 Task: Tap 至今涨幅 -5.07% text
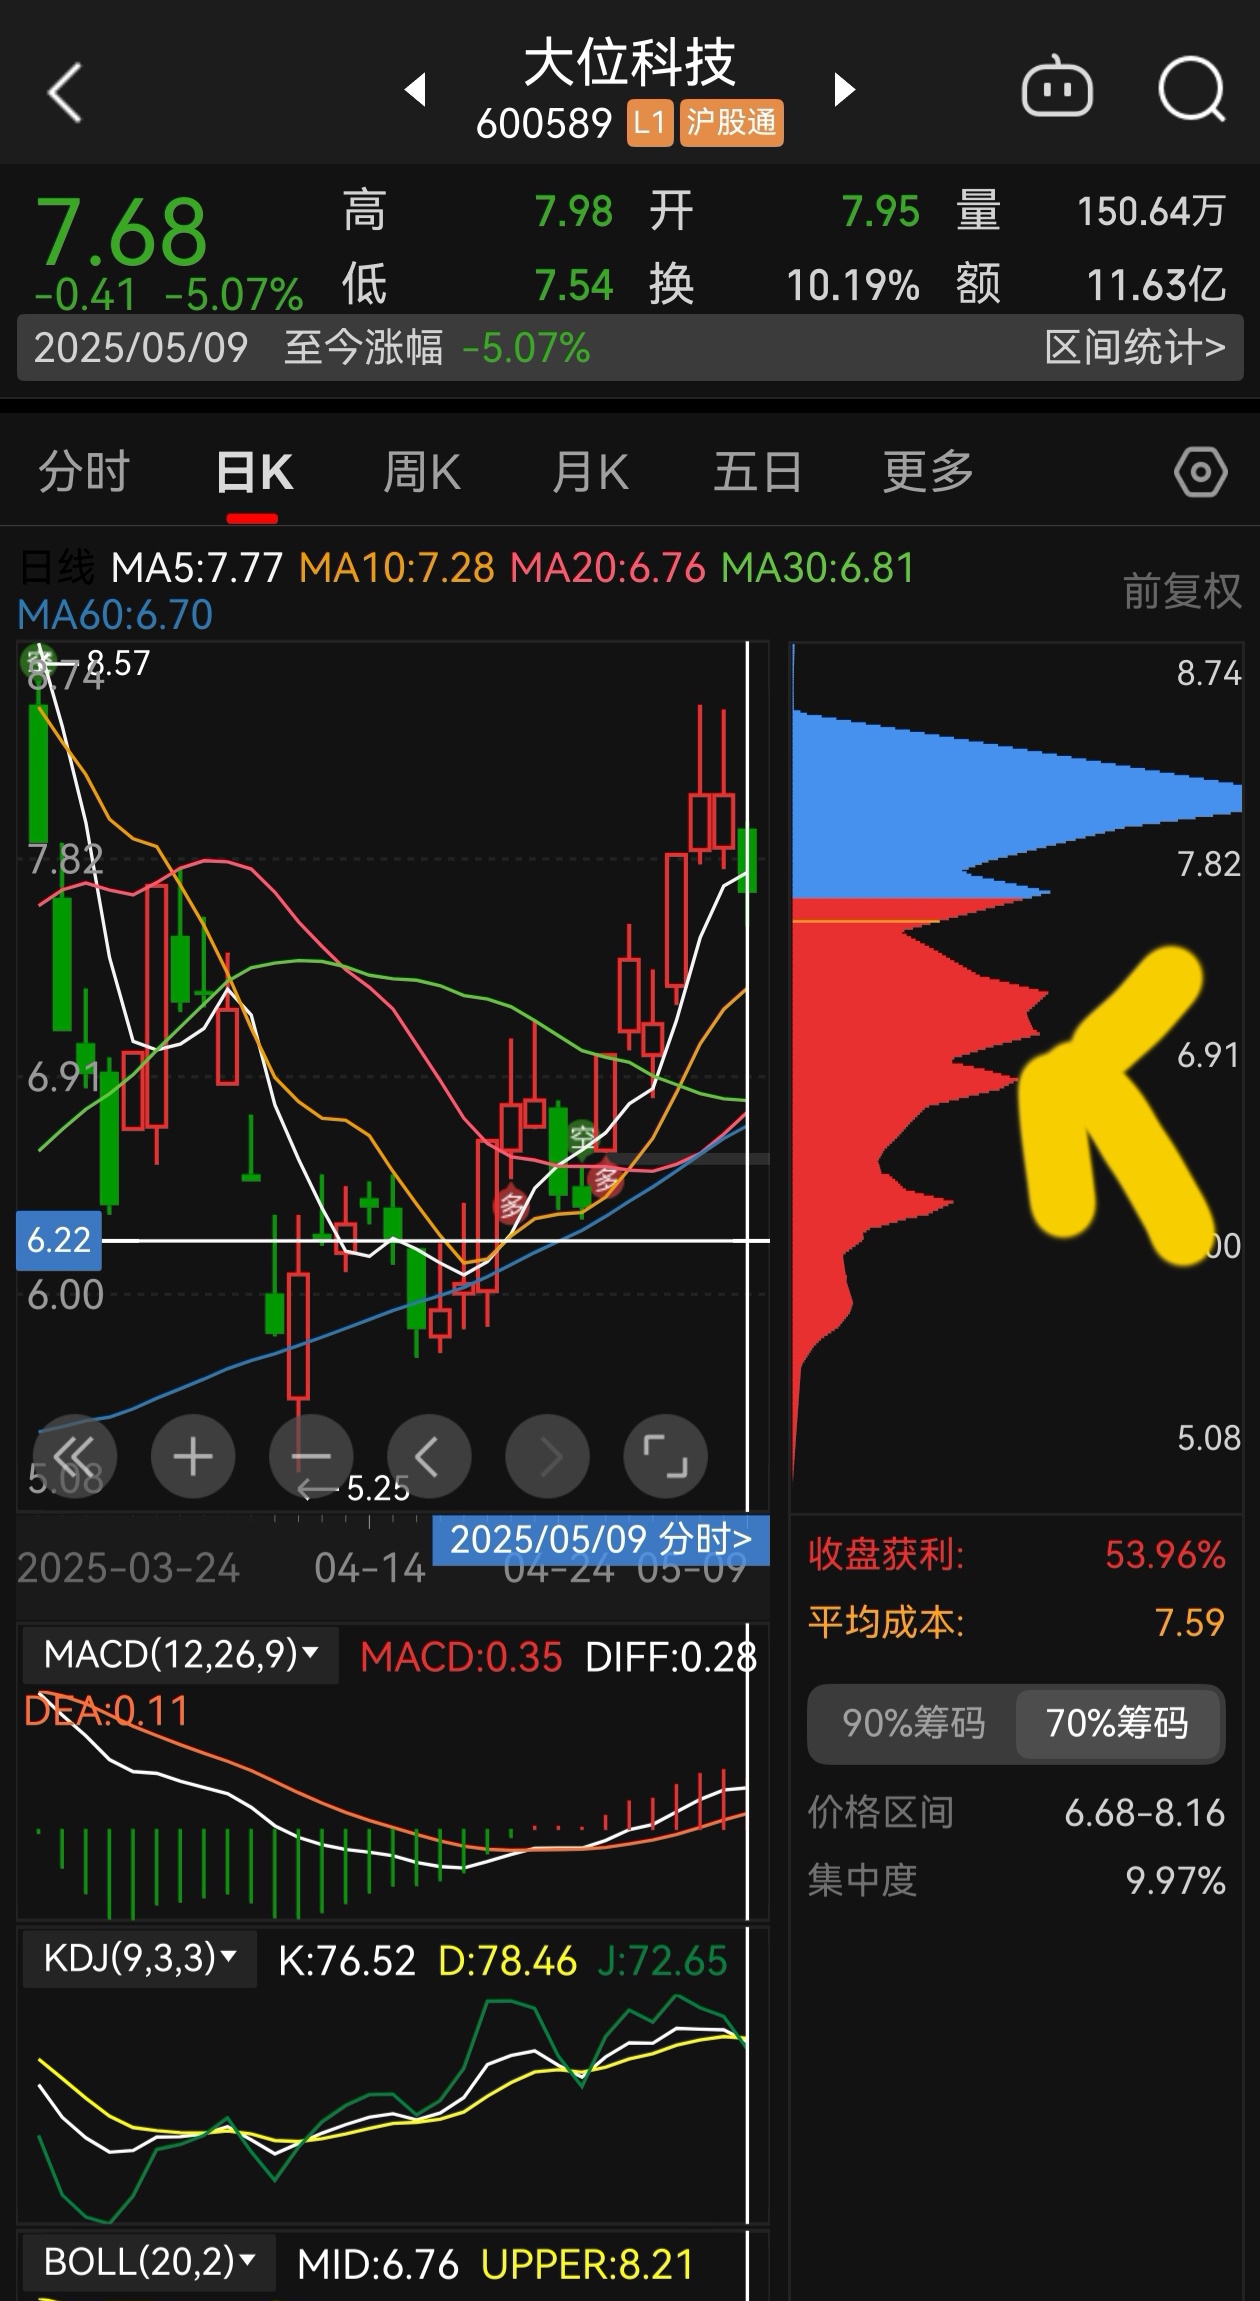point(437,348)
